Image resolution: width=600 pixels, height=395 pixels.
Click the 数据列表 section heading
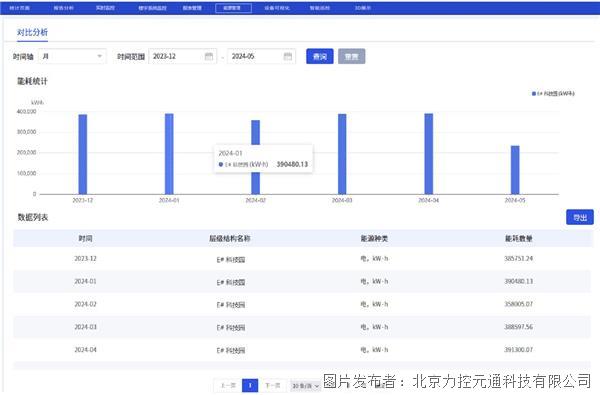33,217
